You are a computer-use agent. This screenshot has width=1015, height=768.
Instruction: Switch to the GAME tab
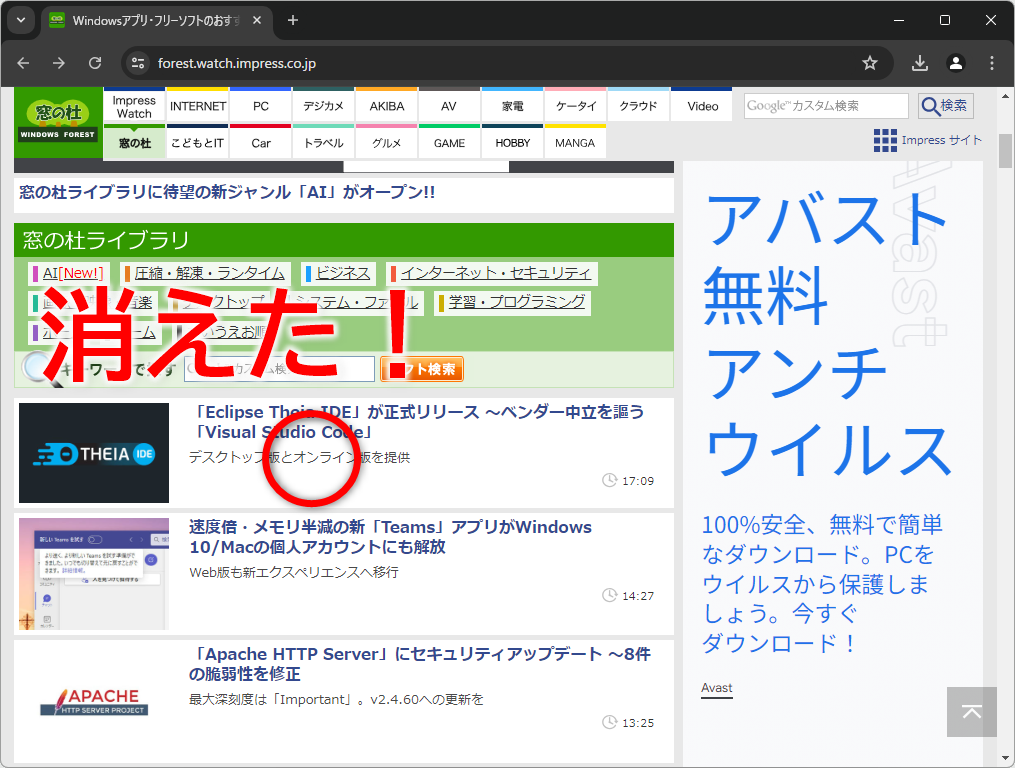click(x=449, y=143)
